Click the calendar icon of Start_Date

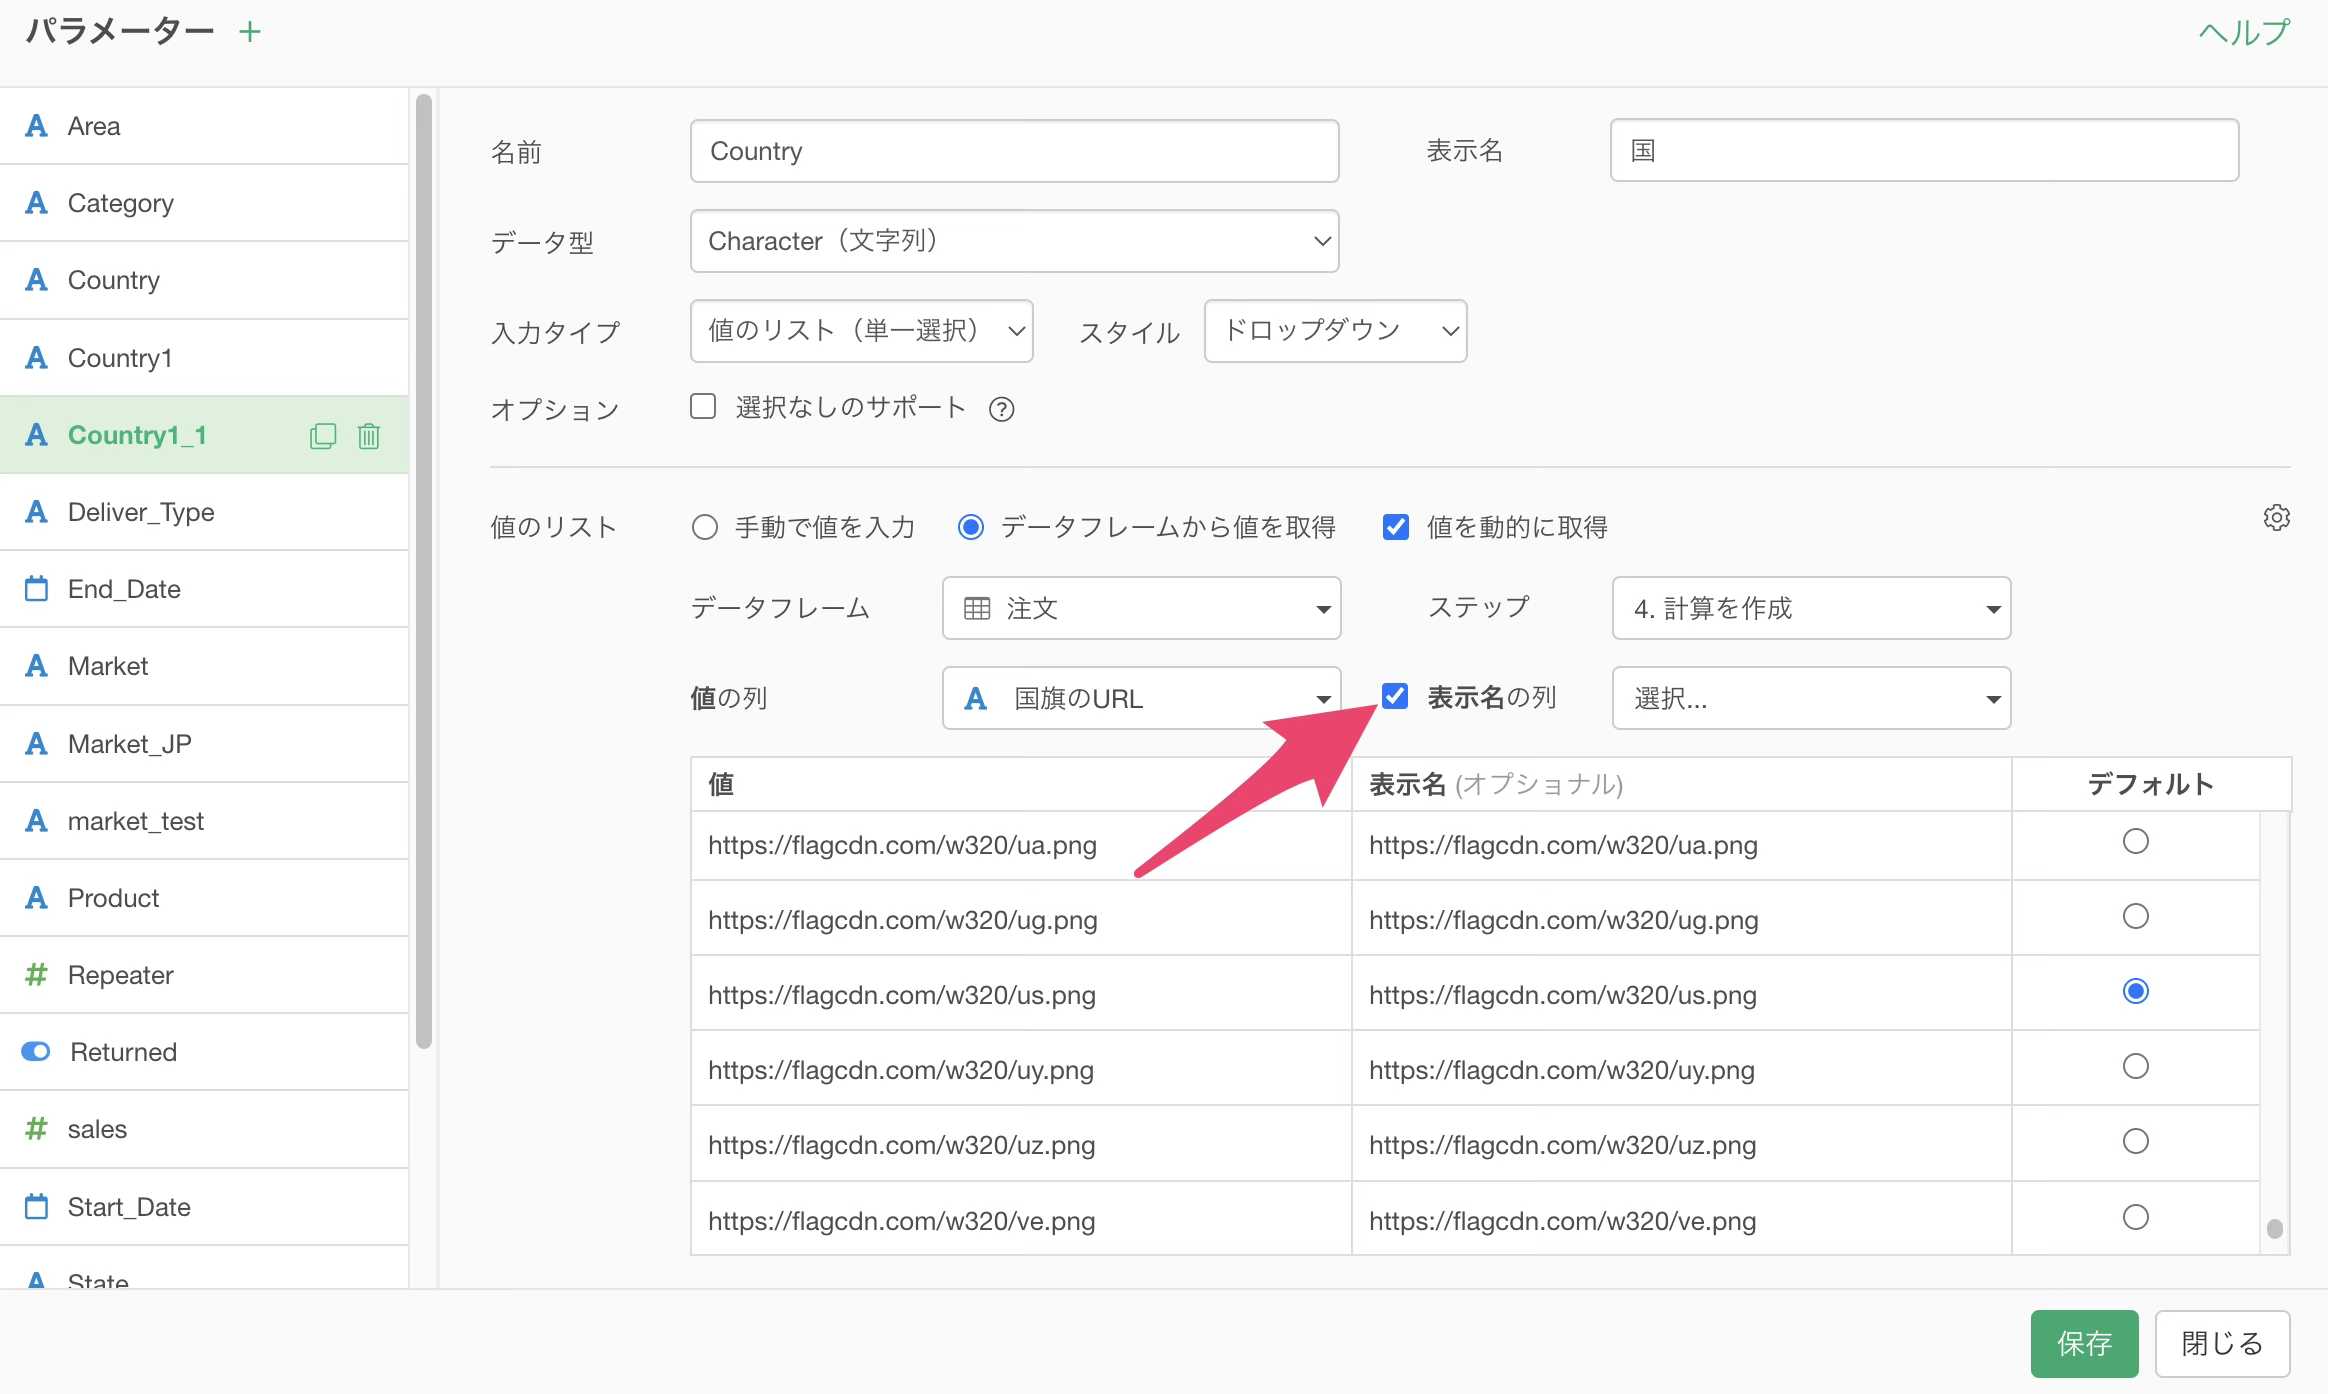[37, 1206]
